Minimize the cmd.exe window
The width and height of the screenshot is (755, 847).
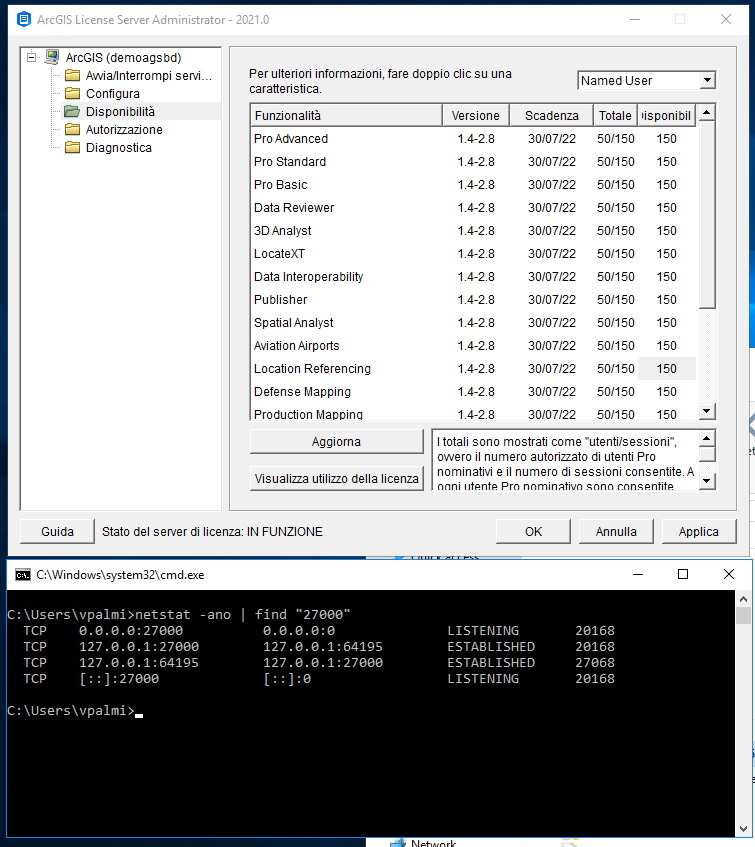(x=638, y=574)
